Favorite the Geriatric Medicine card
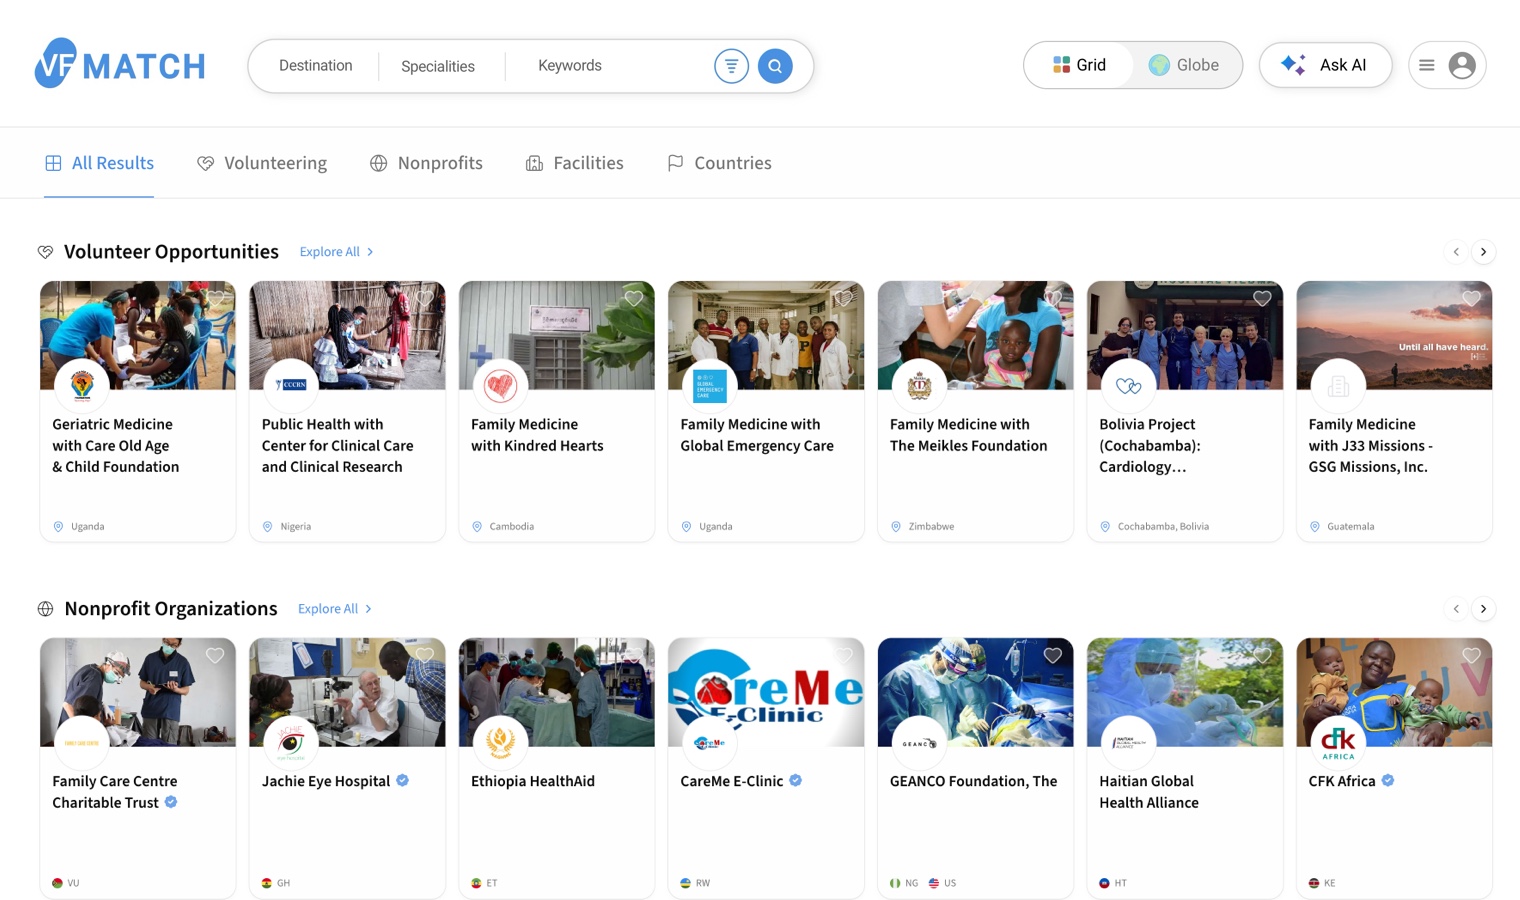The width and height of the screenshot is (1520, 900). point(215,298)
